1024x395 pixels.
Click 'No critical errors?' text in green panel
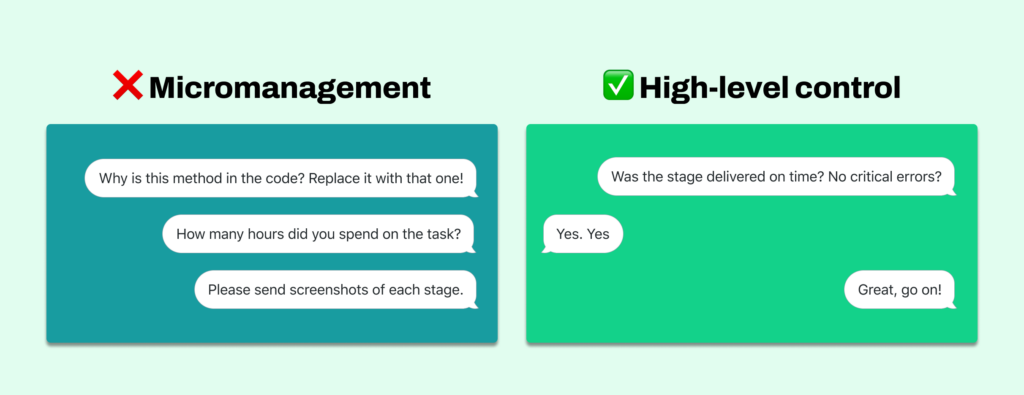885,176
